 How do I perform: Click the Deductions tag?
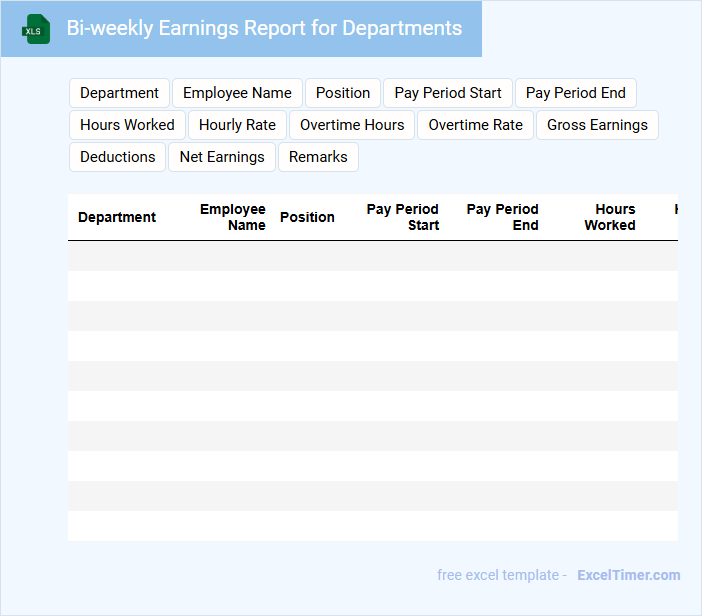(x=118, y=157)
